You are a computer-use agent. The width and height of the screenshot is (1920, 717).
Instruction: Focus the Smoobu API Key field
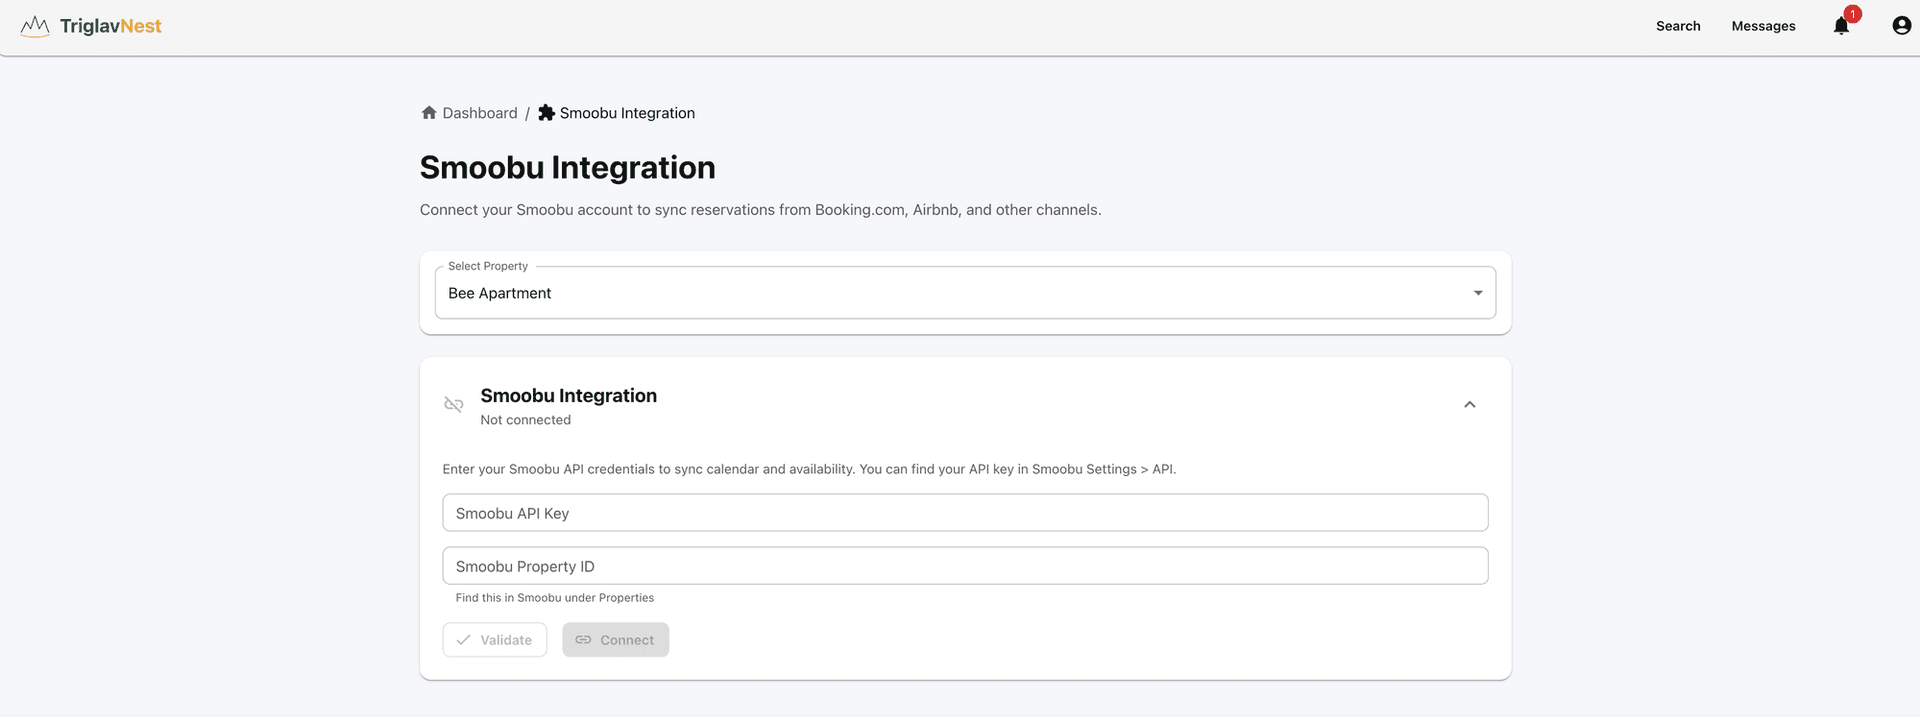[965, 513]
